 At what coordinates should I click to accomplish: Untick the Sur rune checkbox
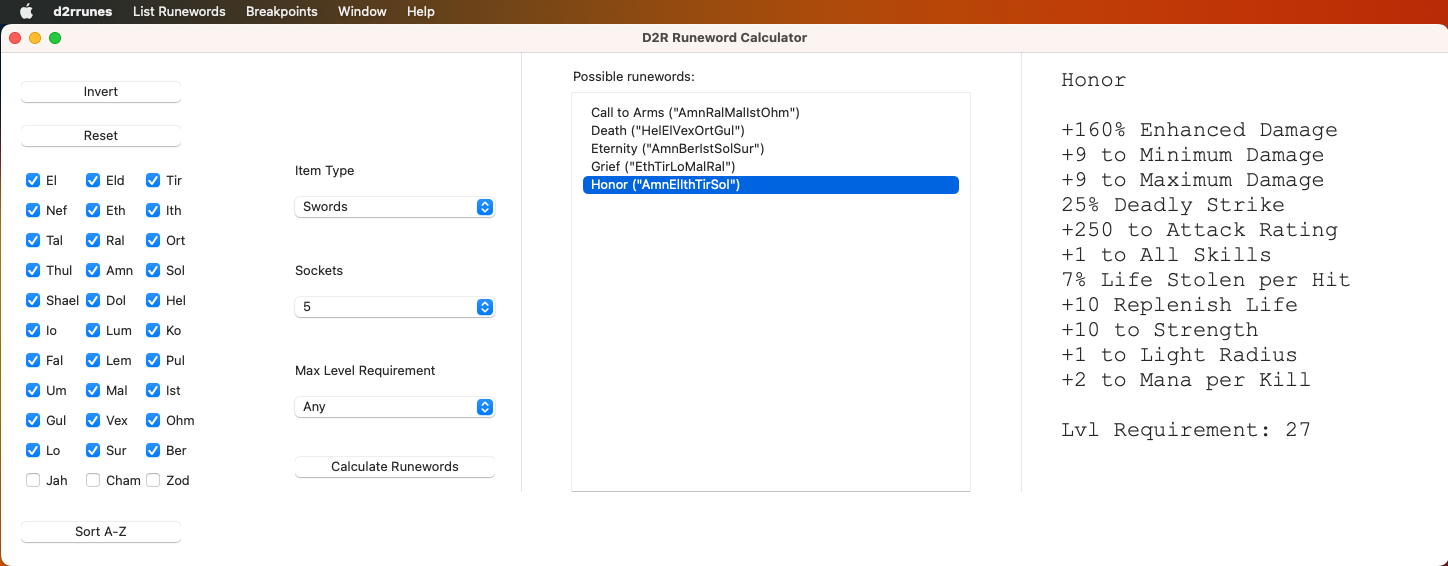tap(93, 451)
